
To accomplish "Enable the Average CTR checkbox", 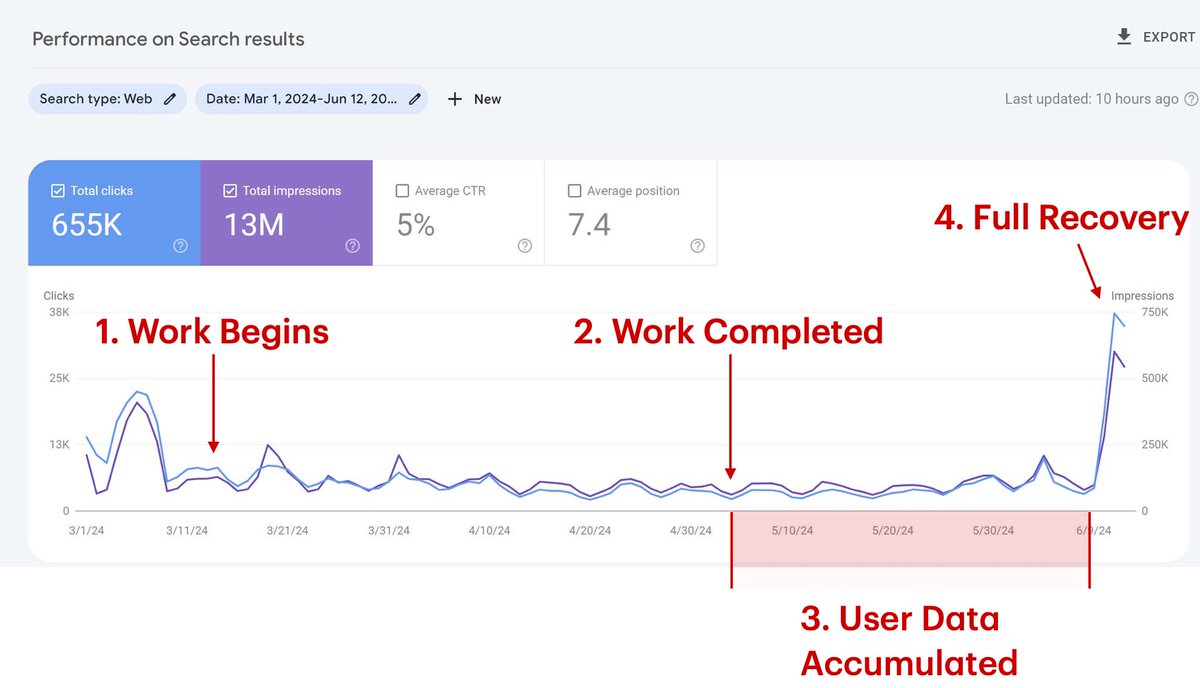I will pyautogui.click(x=403, y=190).
